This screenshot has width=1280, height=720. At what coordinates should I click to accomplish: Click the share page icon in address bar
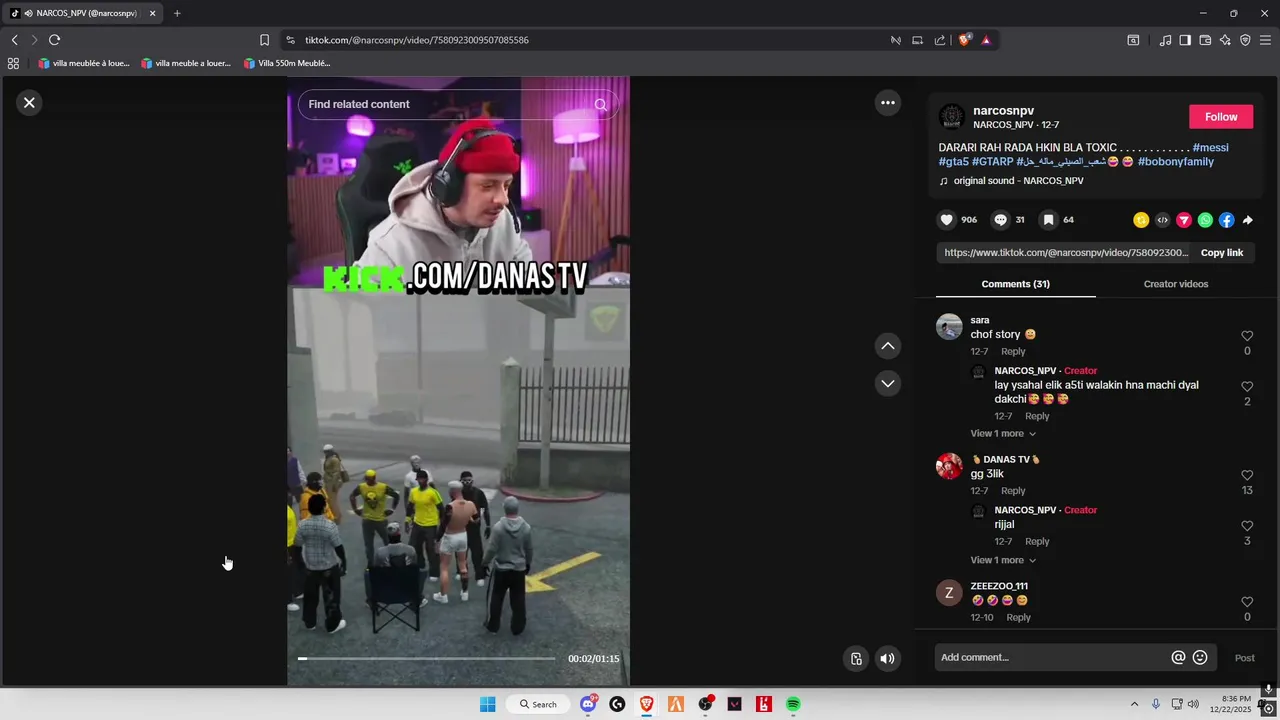coord(939,40)
